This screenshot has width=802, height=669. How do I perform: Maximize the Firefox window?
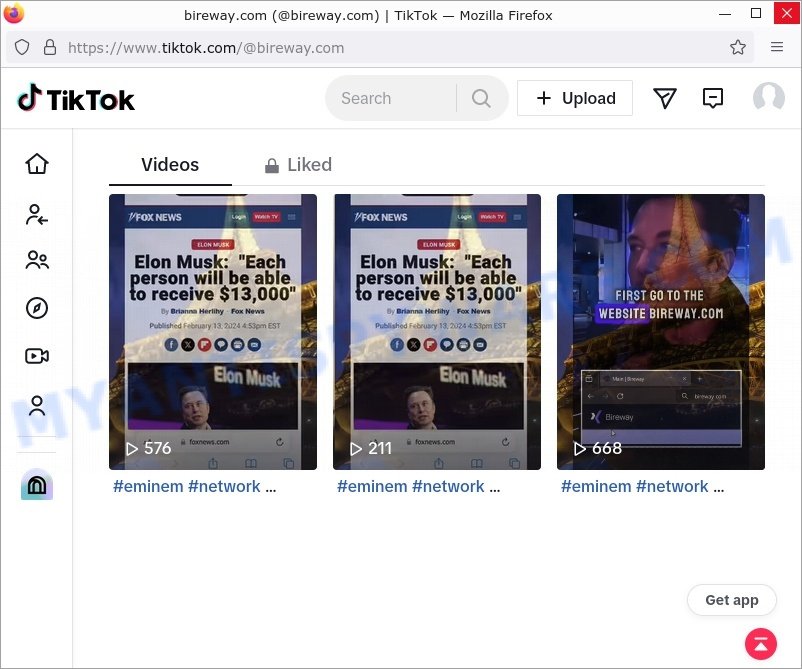pos(756,14)
